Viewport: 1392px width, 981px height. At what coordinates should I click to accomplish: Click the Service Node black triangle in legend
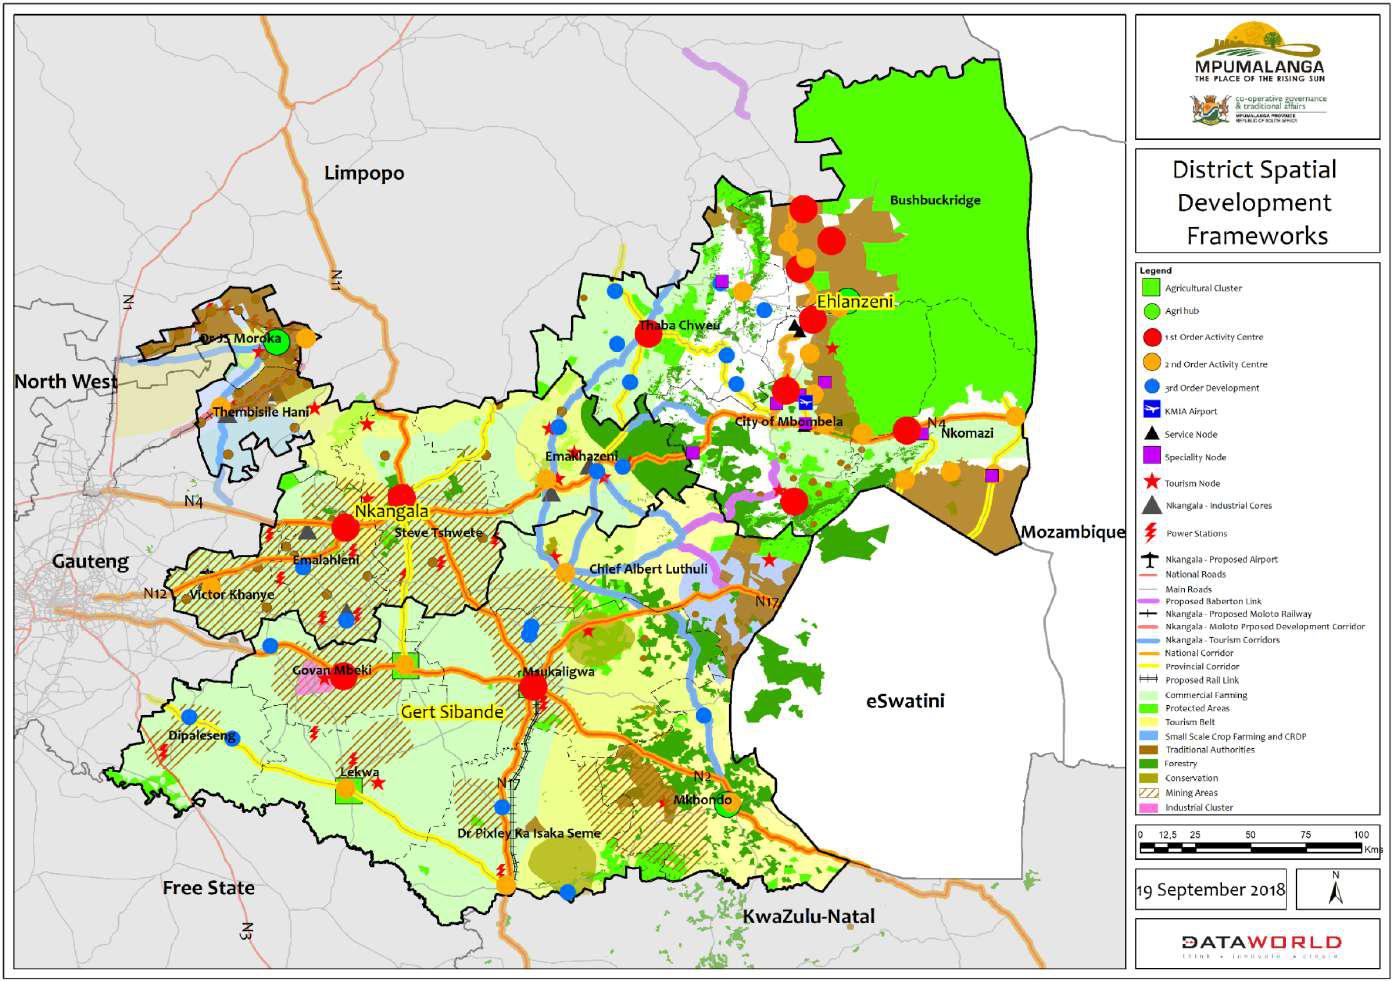click(x=1152, y=433)
